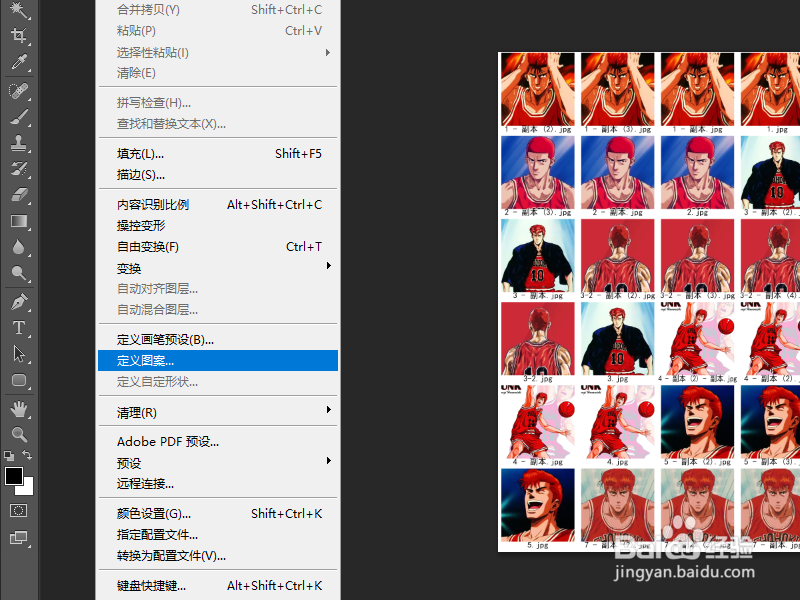The image size is (800, 600).
Task: Click the grayed 定义自定形状... menu item
Action: (x=218, y=382)
